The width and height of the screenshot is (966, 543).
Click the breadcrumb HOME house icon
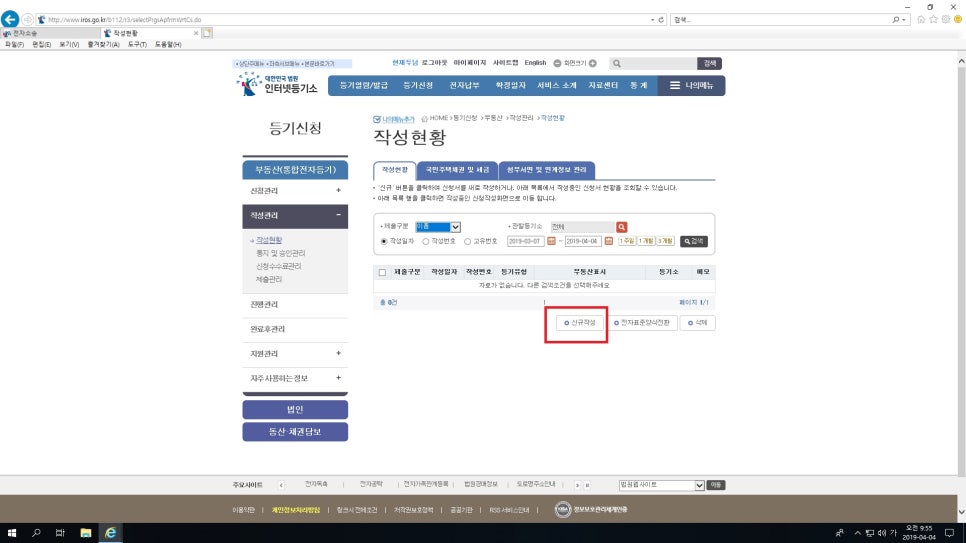[424, 118]
